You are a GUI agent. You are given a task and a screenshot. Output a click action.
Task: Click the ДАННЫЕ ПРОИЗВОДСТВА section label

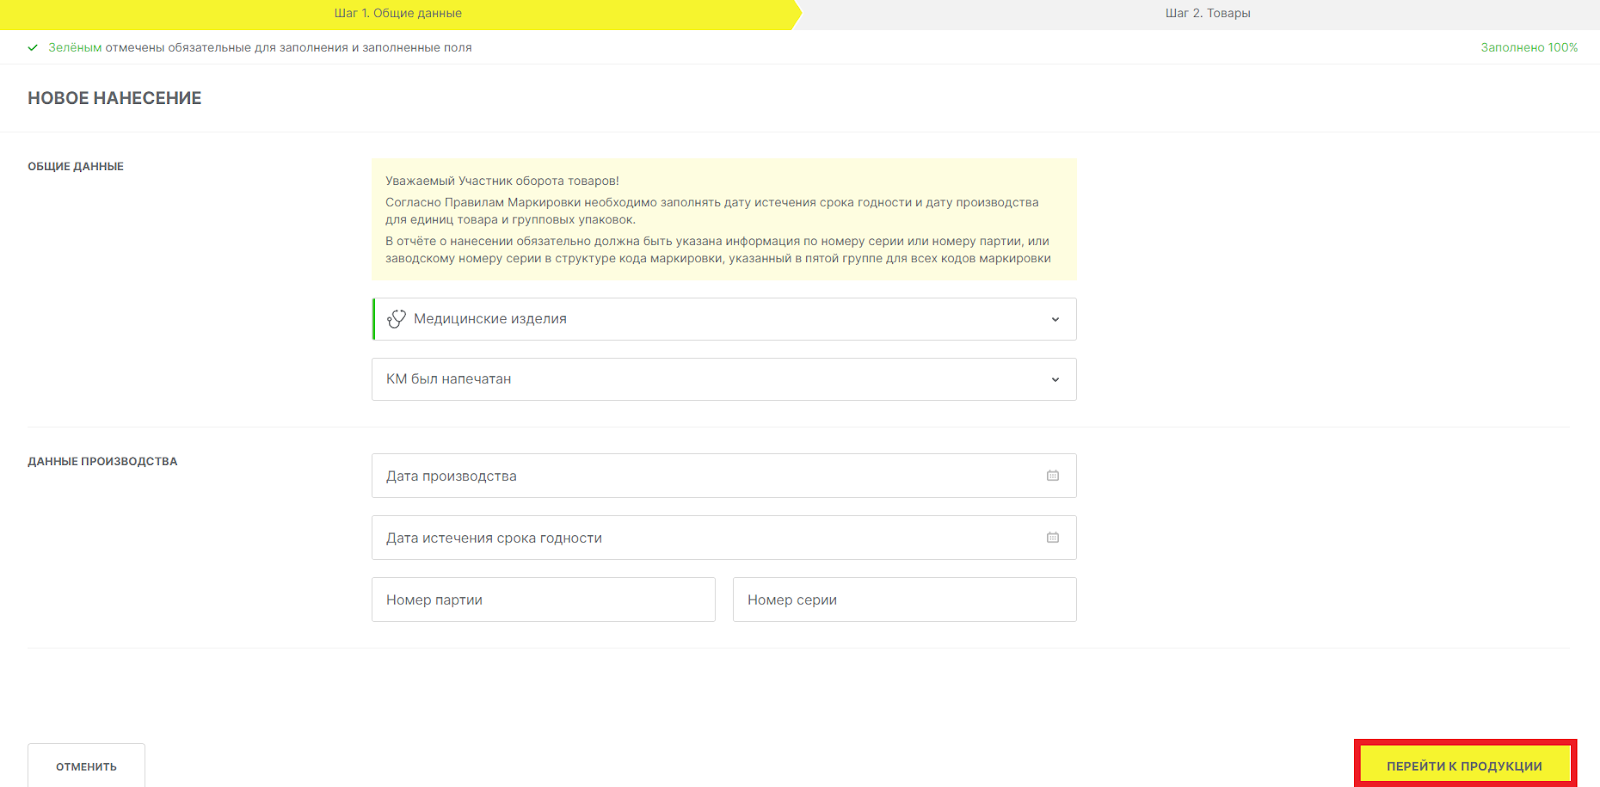pyautogui.click(x=102, y=461)
